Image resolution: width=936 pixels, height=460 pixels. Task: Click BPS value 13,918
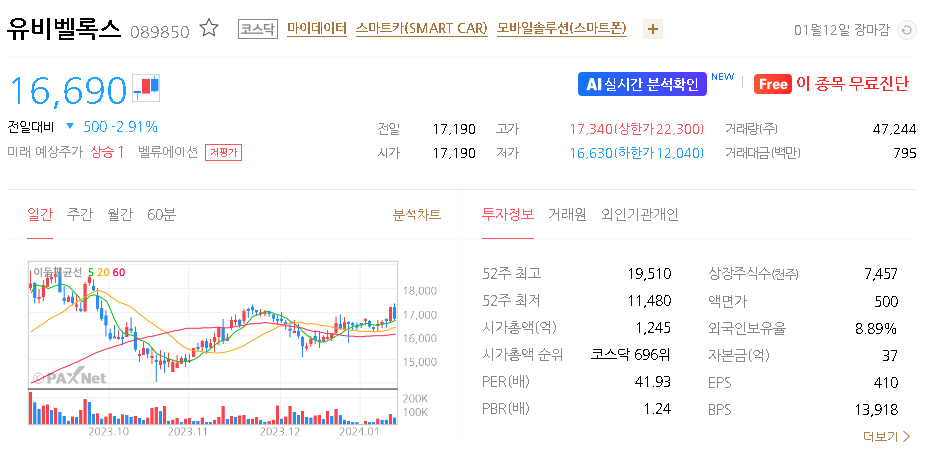(x=876, y=409)
